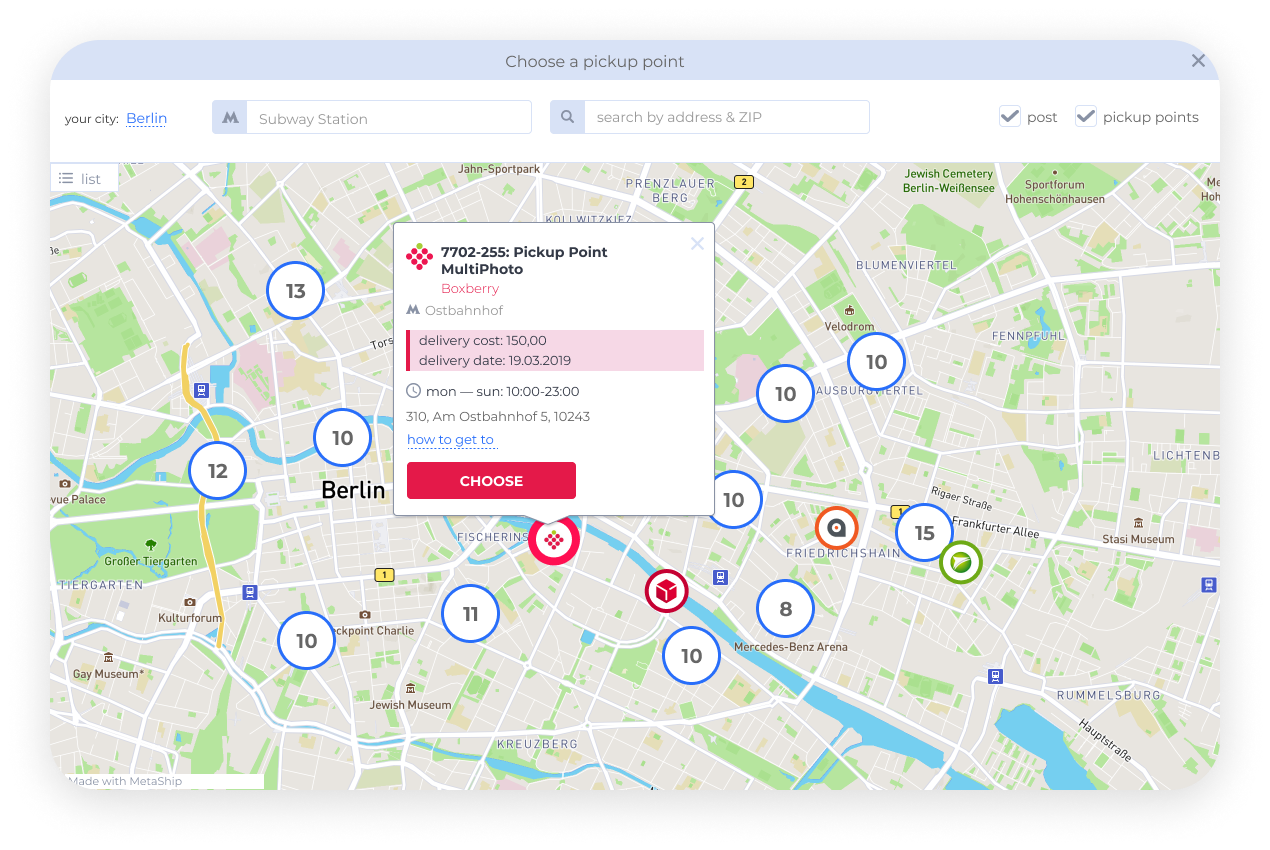Screen dimensions: 1270x850
Task: Open cluster marker numbered 13
Action: pyautogui.click(x=296, y=291)
